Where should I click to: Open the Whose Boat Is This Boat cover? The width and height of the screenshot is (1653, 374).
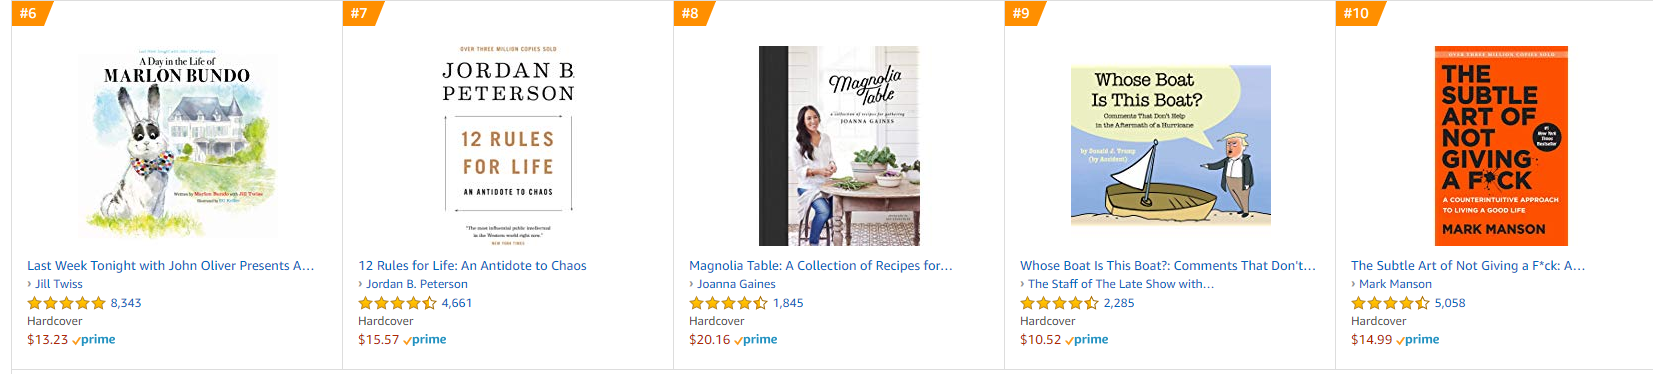click(1170, 146)
